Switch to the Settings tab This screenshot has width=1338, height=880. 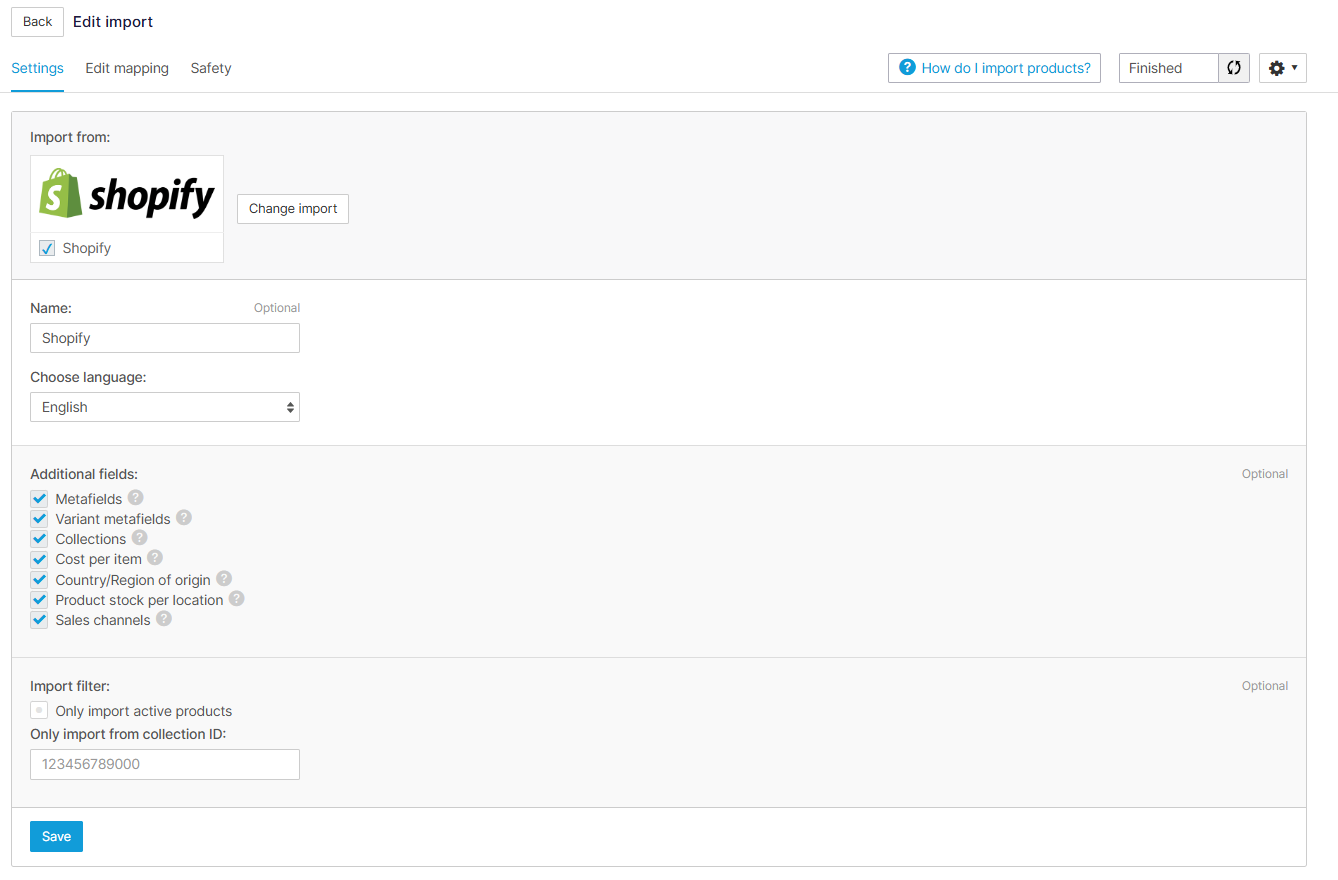(x=37, y=68)
